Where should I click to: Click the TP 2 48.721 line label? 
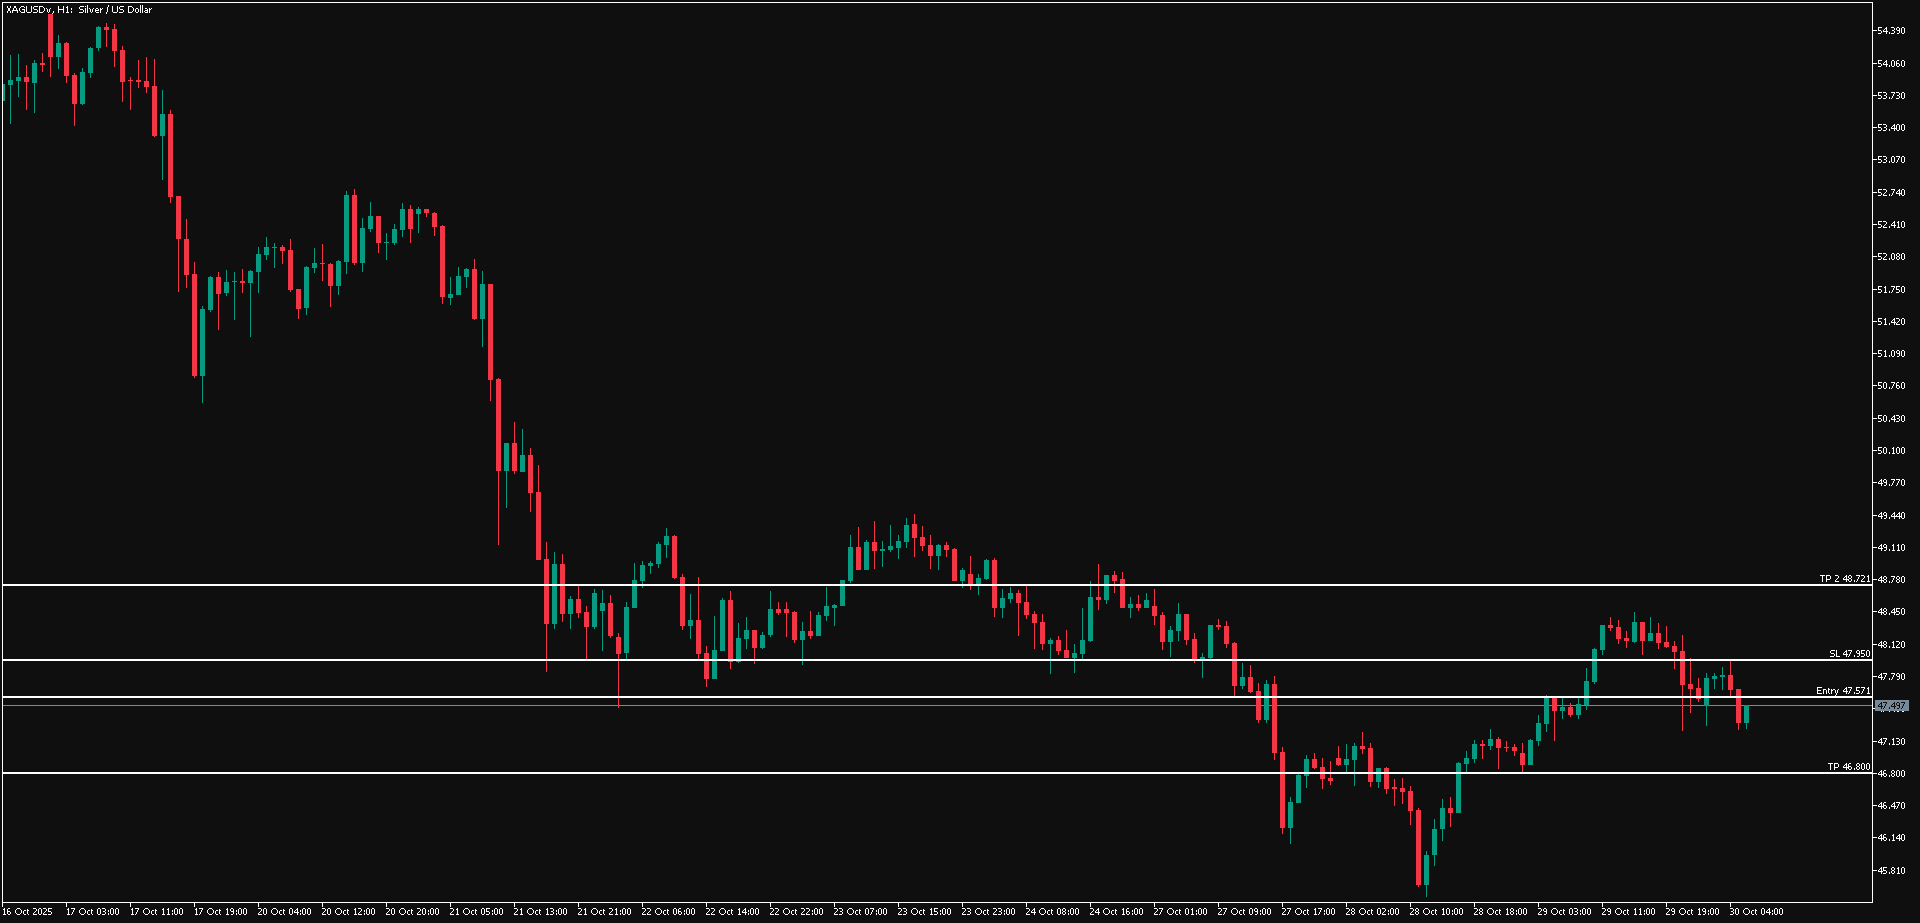[1844, 579]
